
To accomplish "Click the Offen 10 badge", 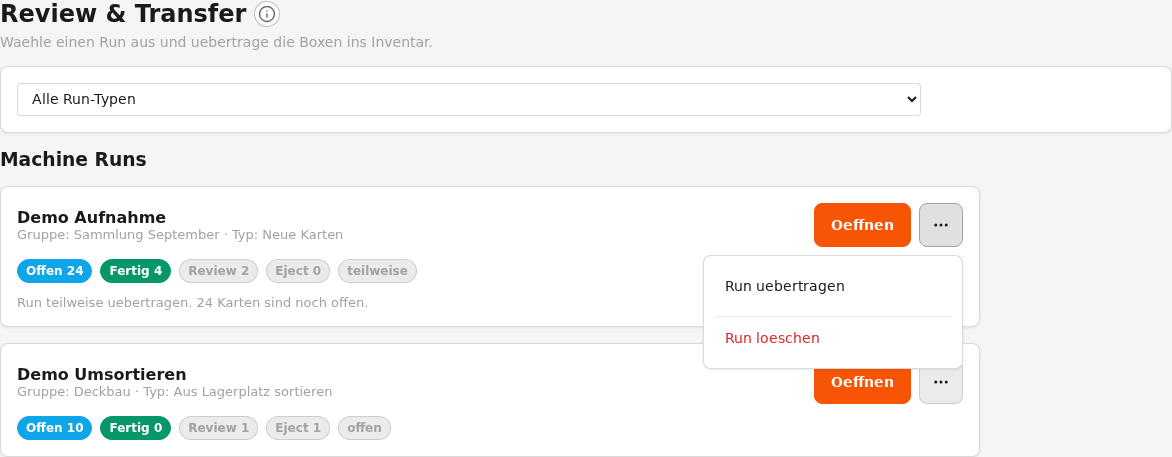I will [x=55, y=428].
